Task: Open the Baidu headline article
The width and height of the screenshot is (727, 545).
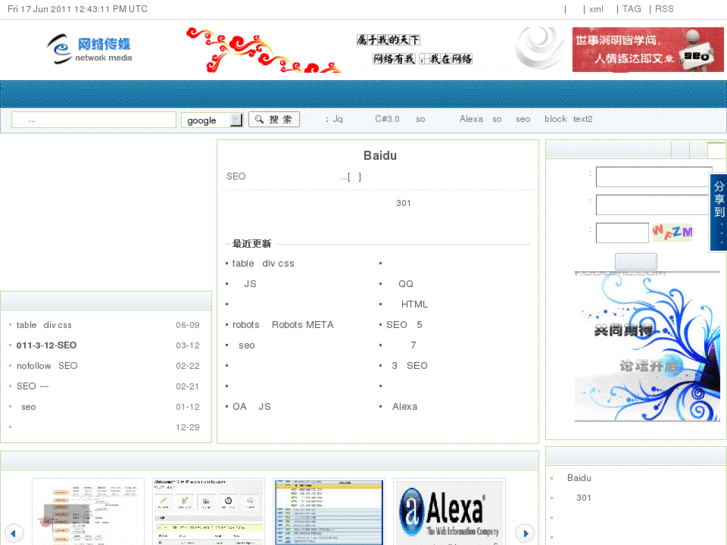Action: coord(380,155)
